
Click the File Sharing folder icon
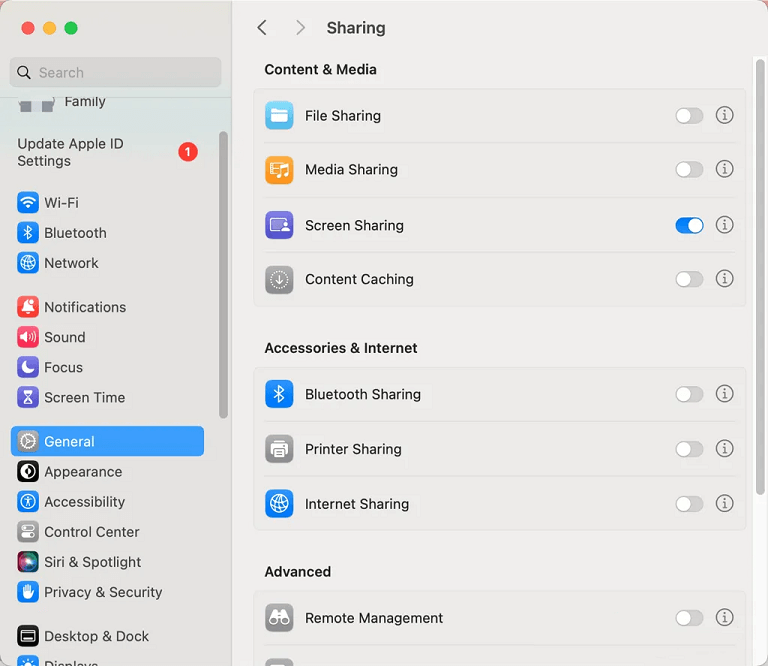(279, 116)
